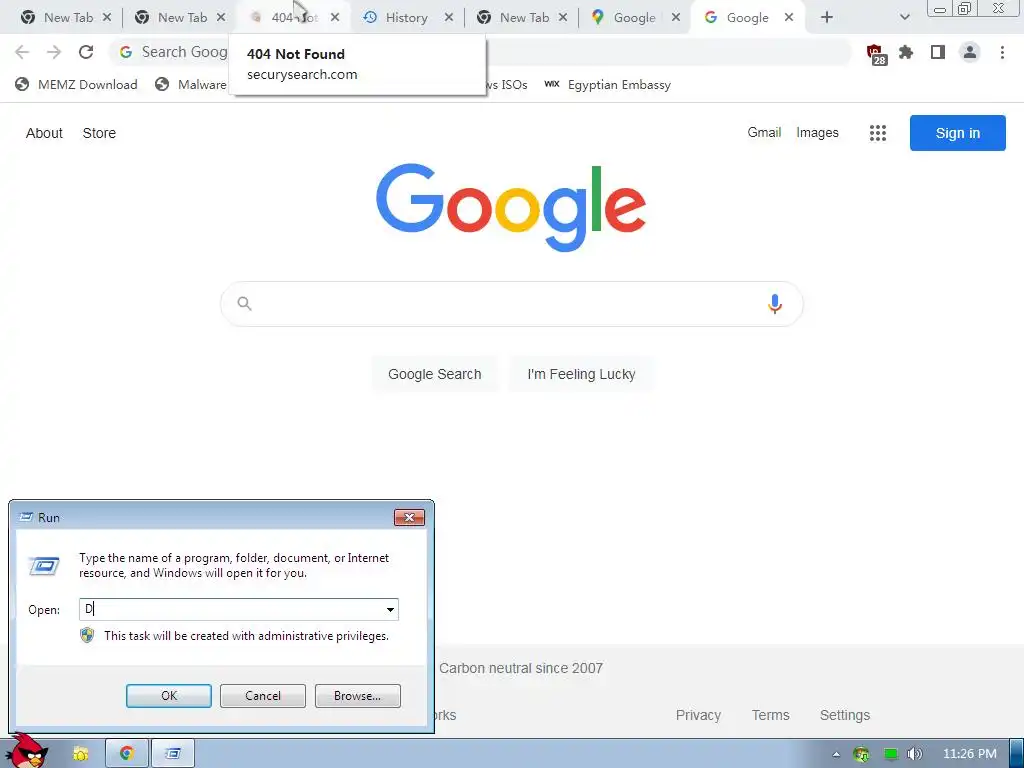Reload the current page
The width and height of the screenshot is (1024, 768).
(86, 52)
